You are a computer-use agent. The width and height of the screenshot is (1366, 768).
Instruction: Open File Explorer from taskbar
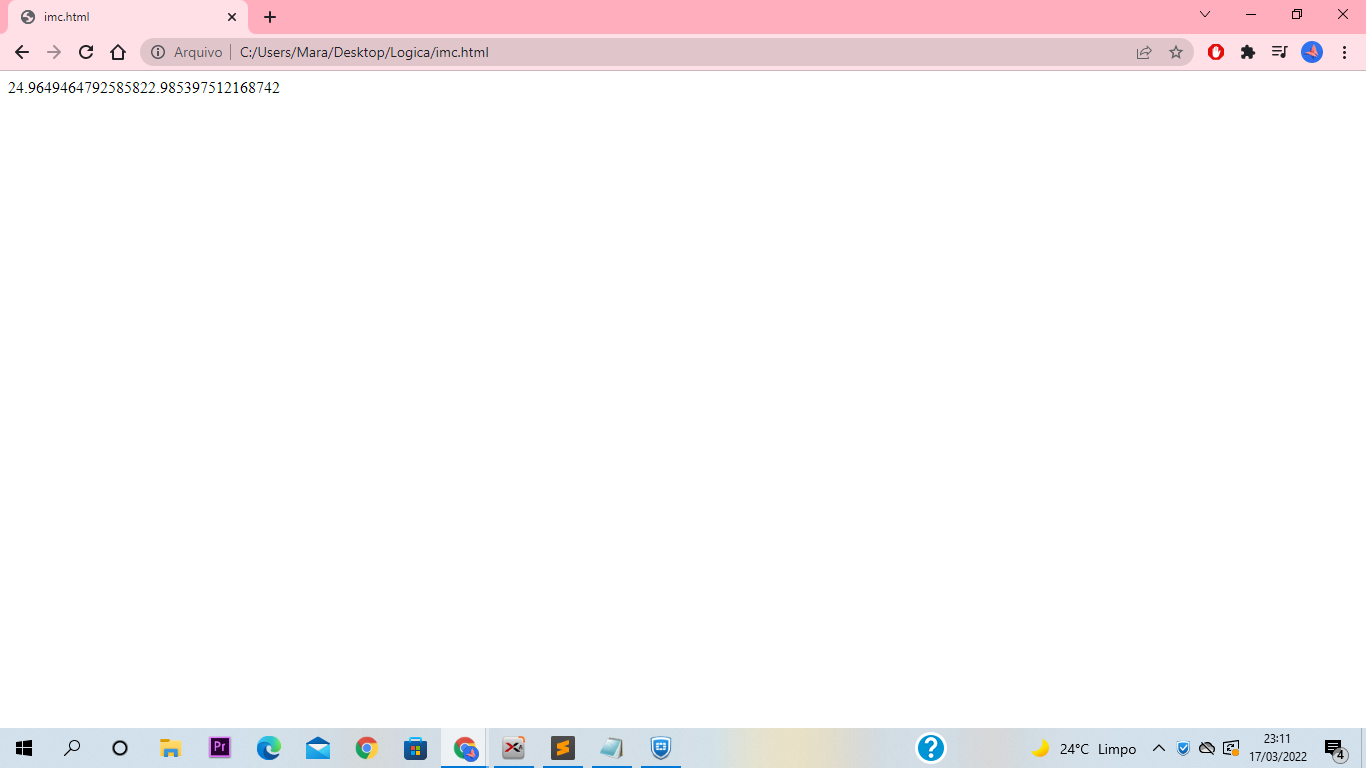click(x=171, y=748)
